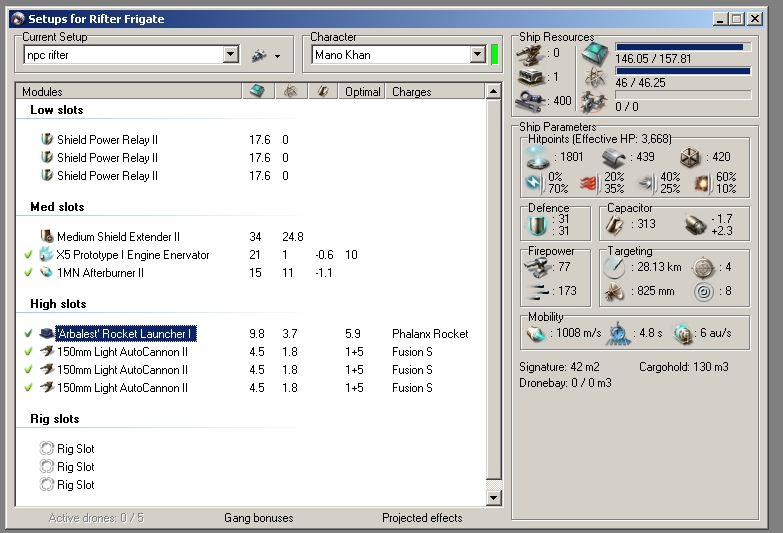783x533 pixels.
Task: Click the targeting range icon
Action: (x=614, y=268)
